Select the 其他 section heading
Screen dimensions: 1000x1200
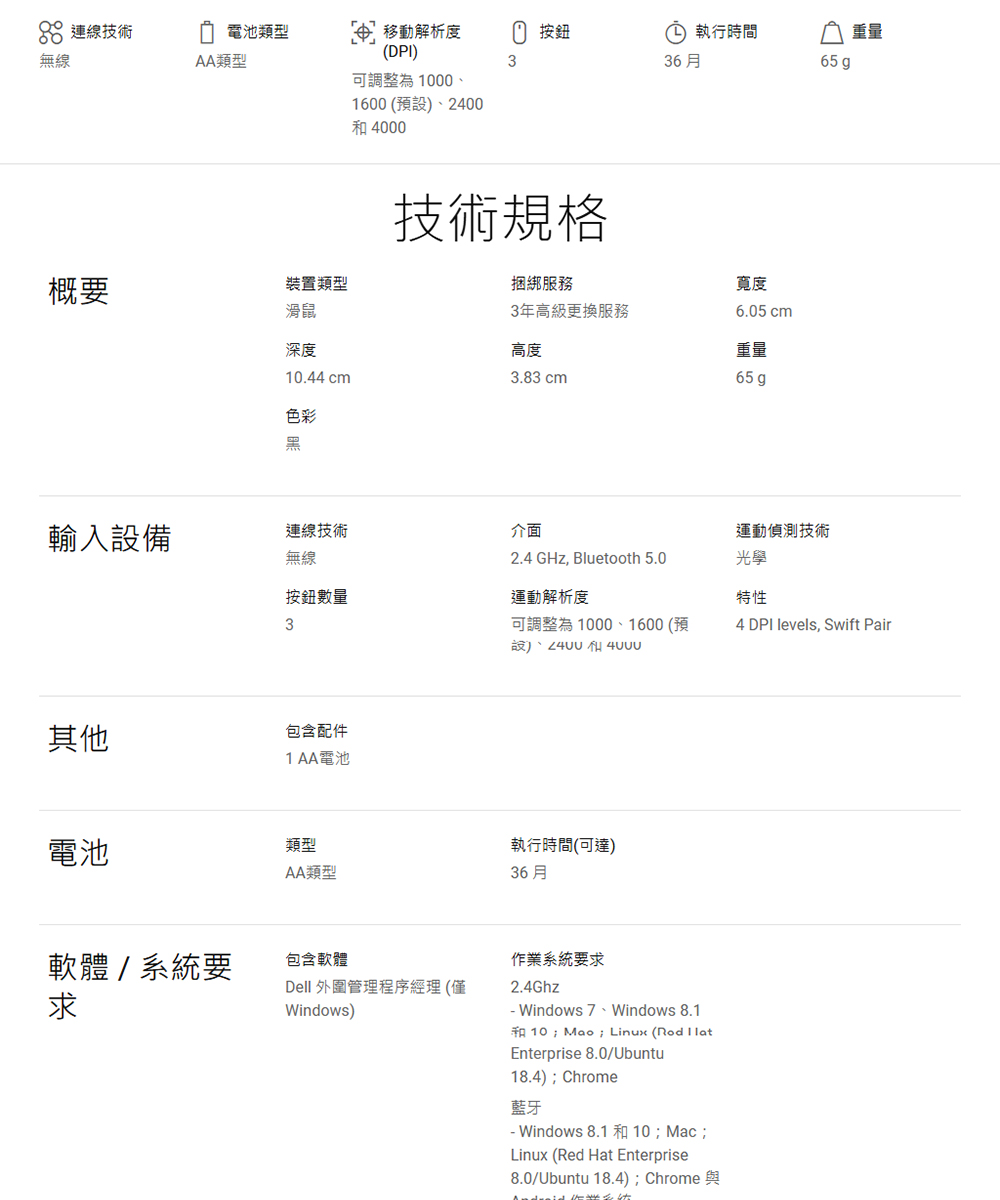79,738
